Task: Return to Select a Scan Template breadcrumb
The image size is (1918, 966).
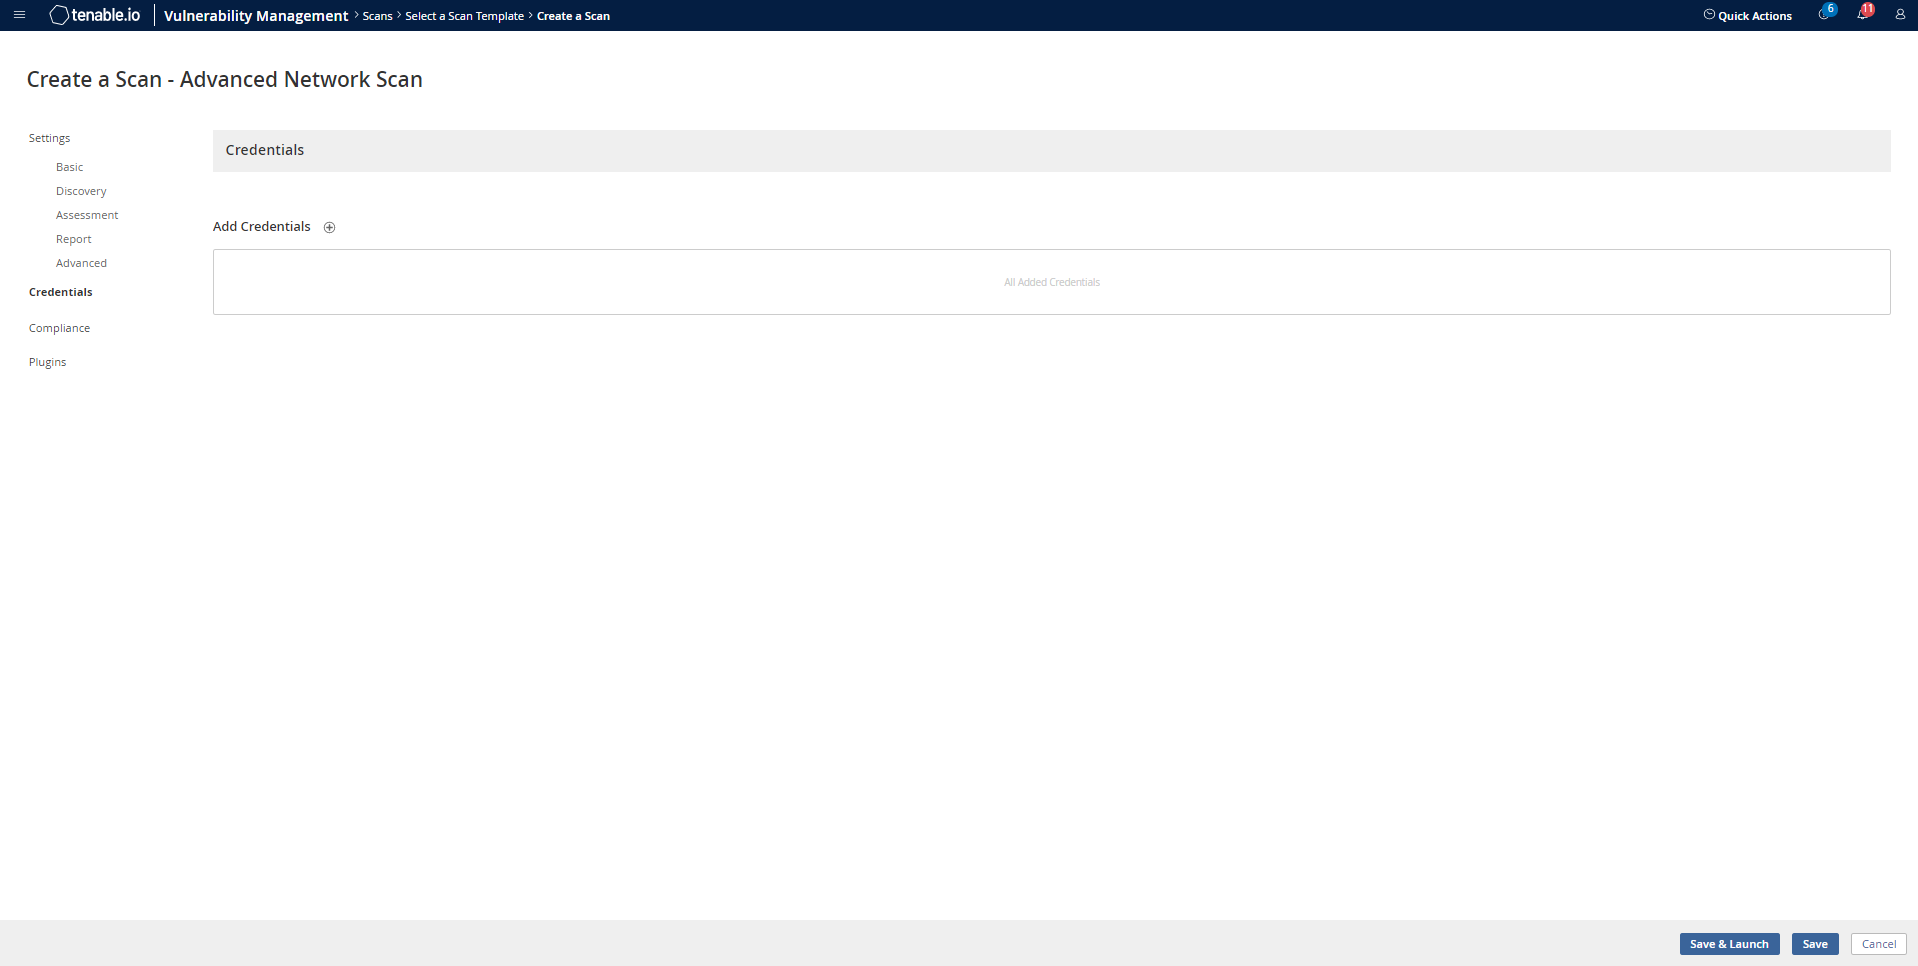Action: pyautogui.click(x=464, y=16)
